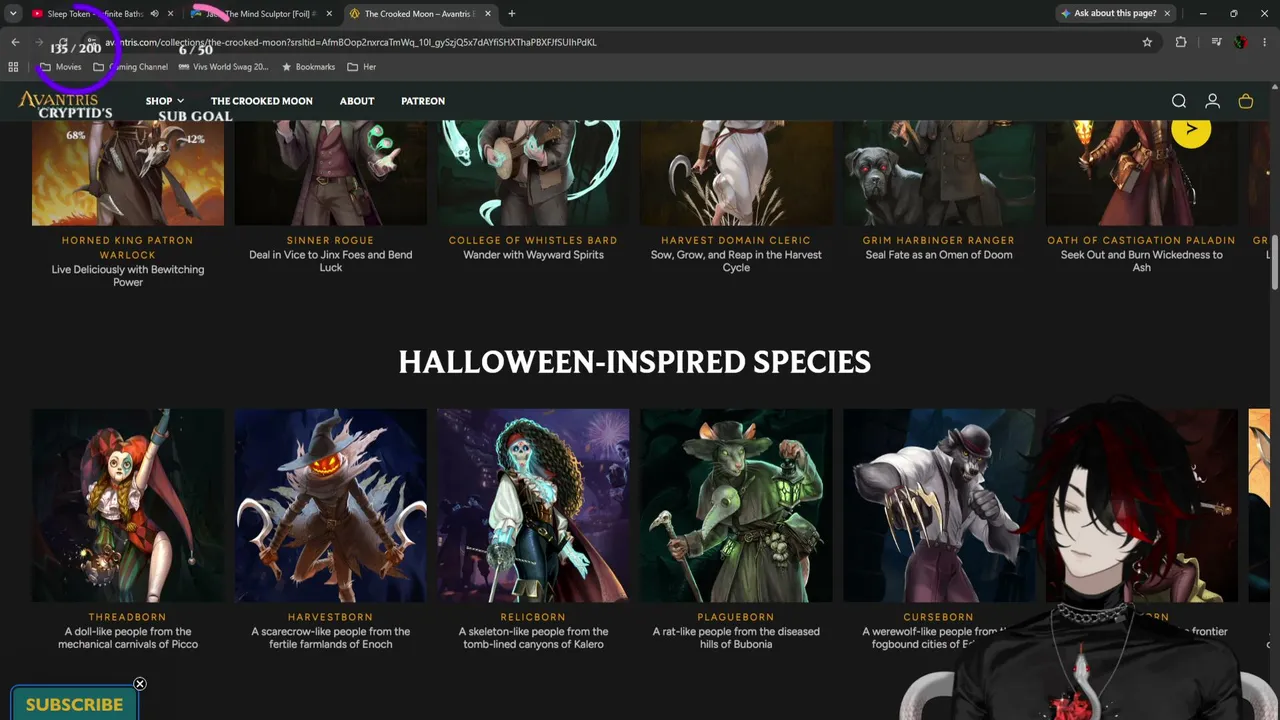This screenshot has height=720, width=1280.
Task: Open the Gaming Channel bookmark folder
Action: [x=130, y=67]
